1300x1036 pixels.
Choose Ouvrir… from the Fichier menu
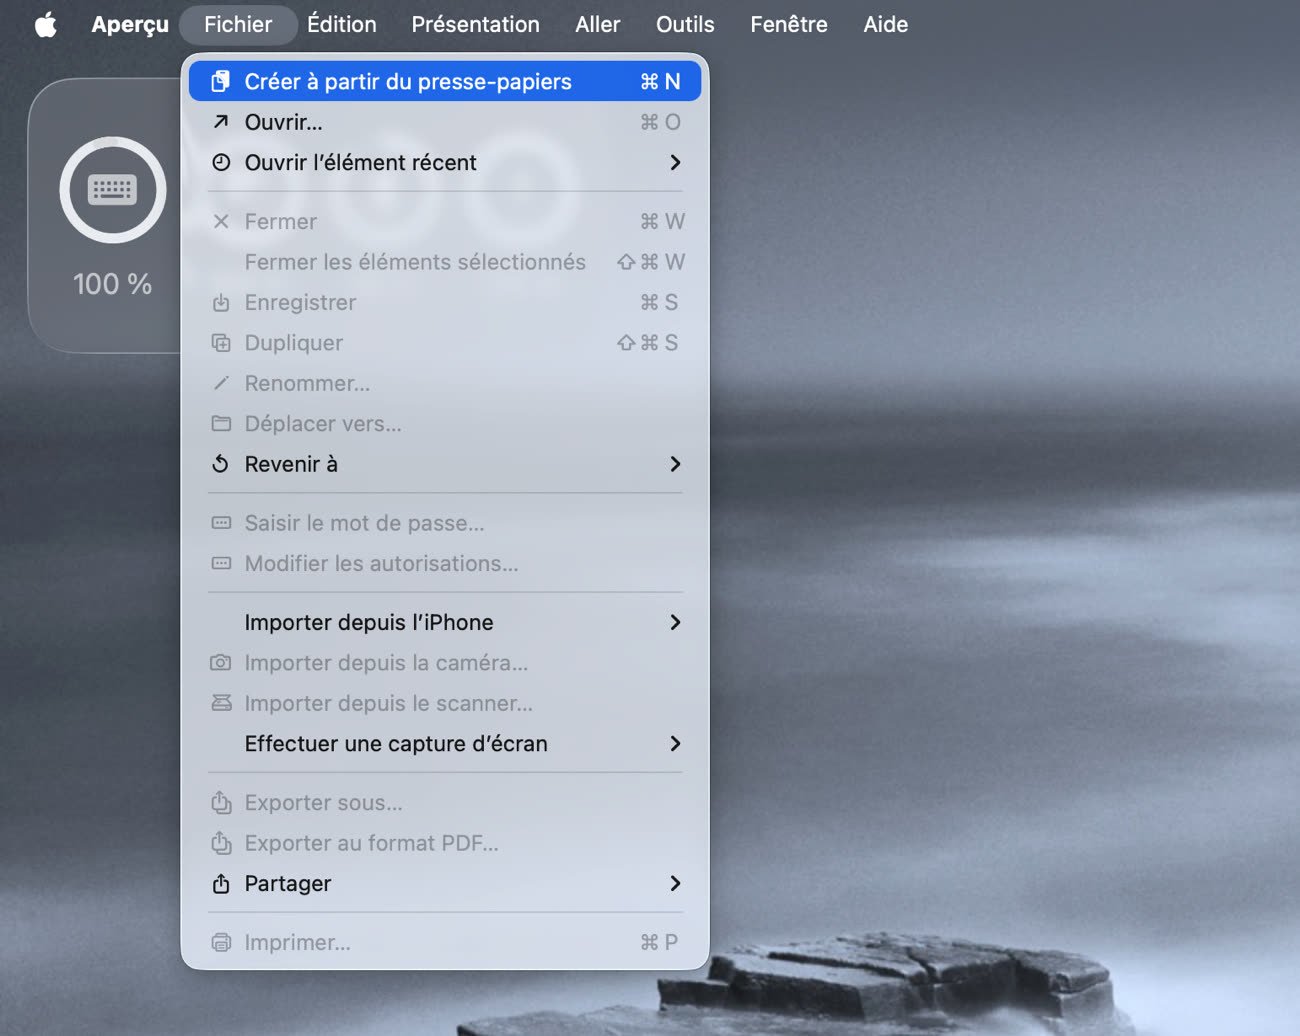[x=283, y=122]
